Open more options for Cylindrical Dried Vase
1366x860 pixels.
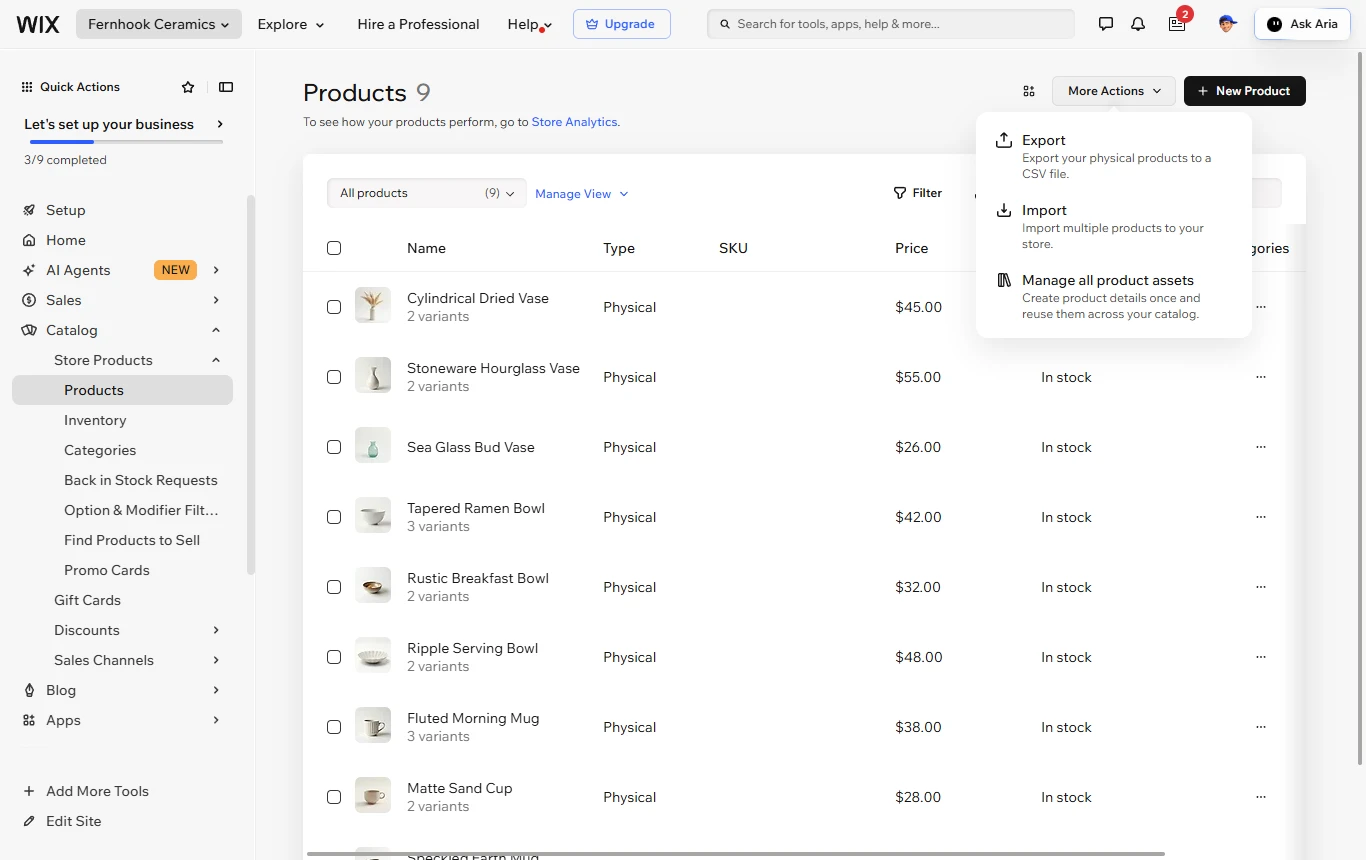coord(1261,307)
